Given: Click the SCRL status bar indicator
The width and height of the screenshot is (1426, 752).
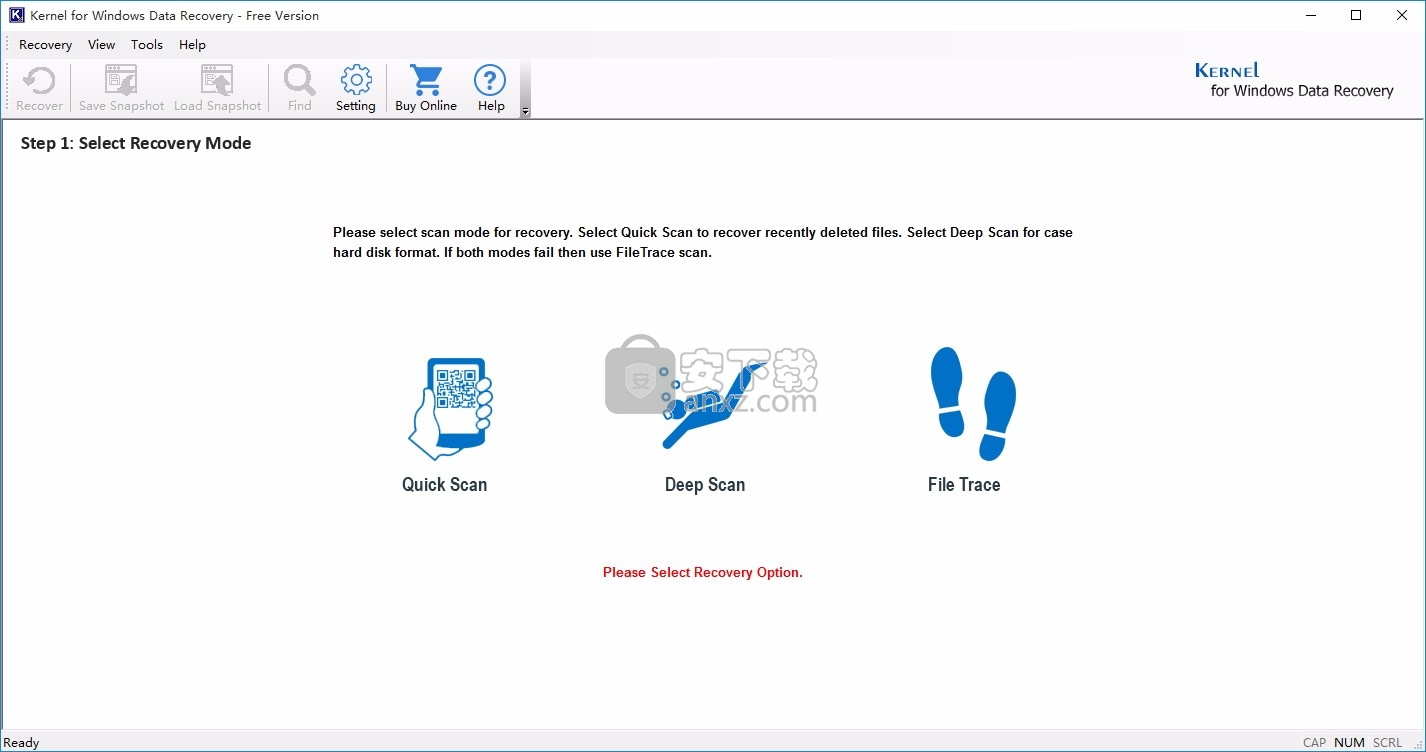Looking at the screenshot, I should pyautogui.click(x=1387, y=742).
